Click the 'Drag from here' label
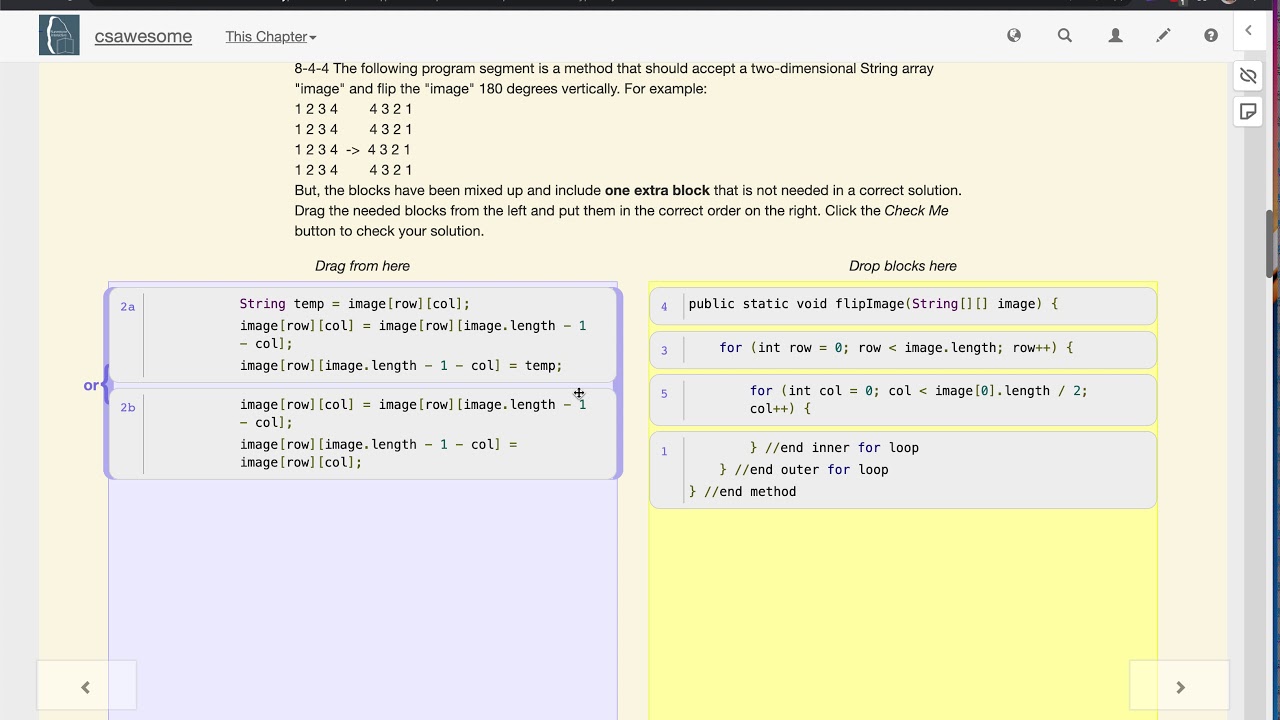The image size is (1280, 720). [362, 266]
